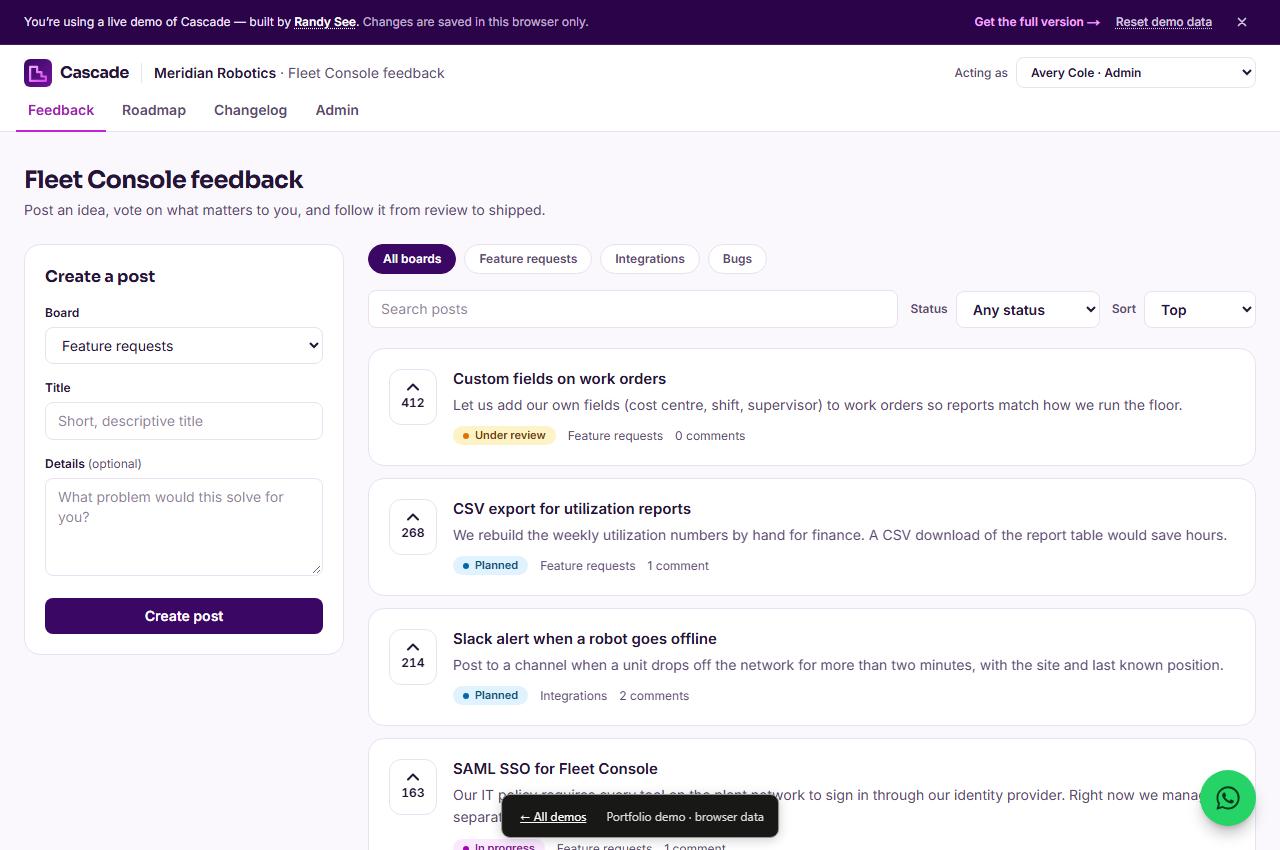Upvote the Slack alert when robot goes offline post
The width and height of the screenshot is (1280, 850).
coord(413,657)
